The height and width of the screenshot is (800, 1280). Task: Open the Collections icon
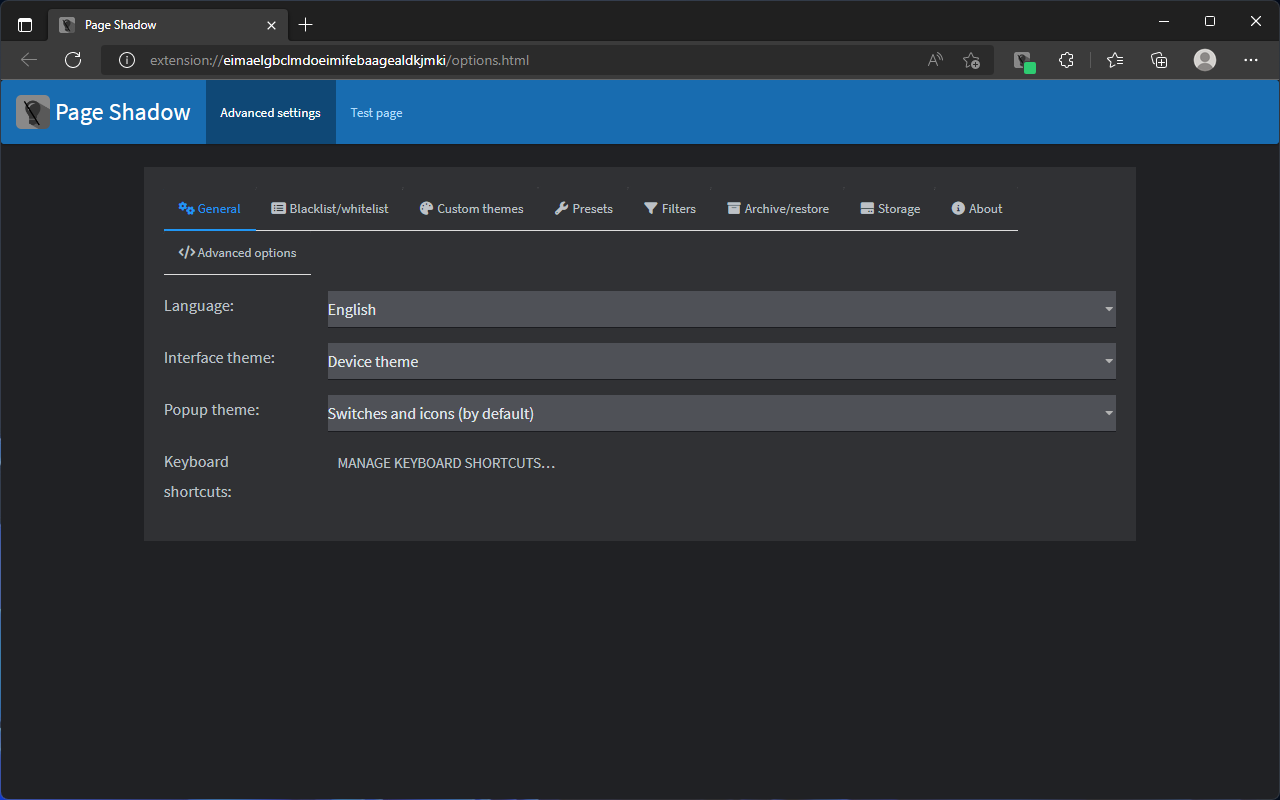pyautogui.click(x=1159, y=60)
